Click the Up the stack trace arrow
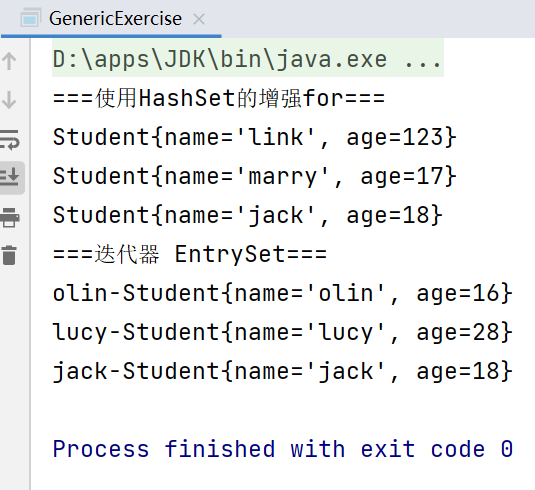This screenshot has width=535, height=490. tap(9, 61)
